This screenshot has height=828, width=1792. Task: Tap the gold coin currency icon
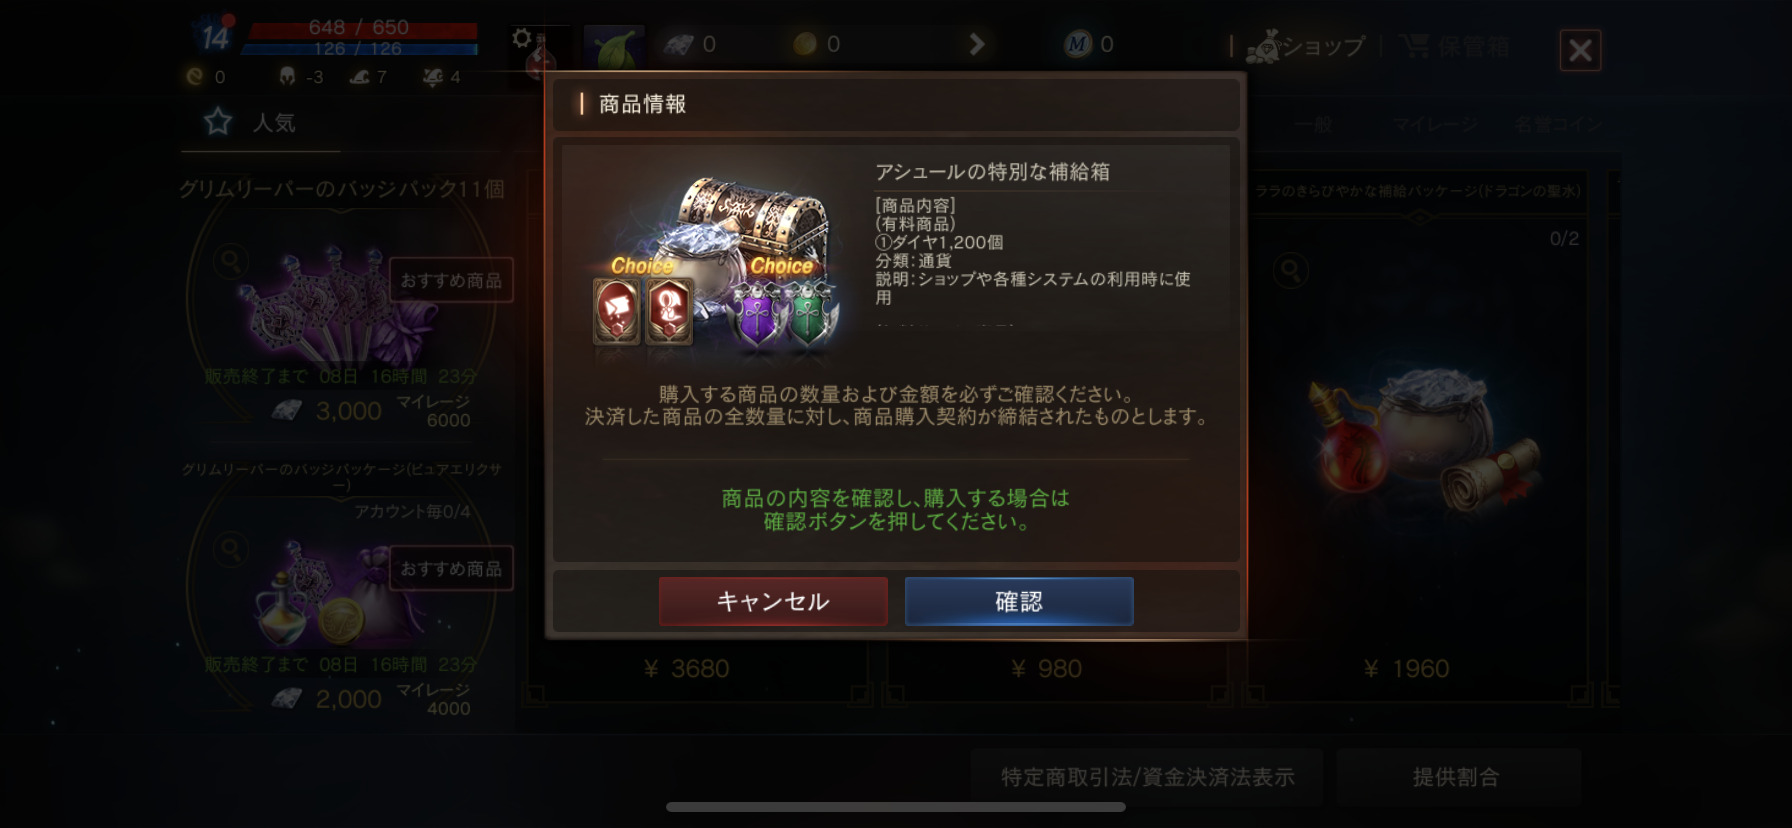[x=805, y=44]
